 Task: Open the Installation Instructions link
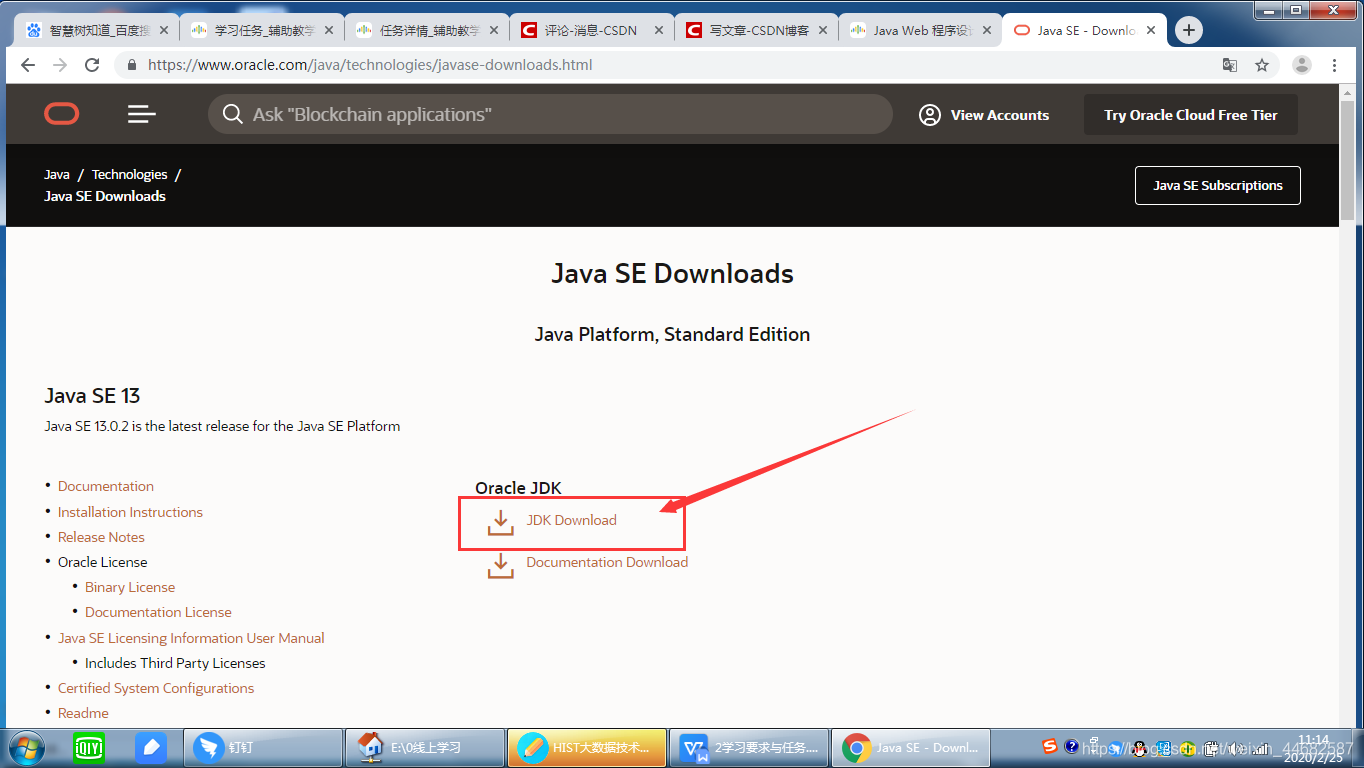point(130,512)
